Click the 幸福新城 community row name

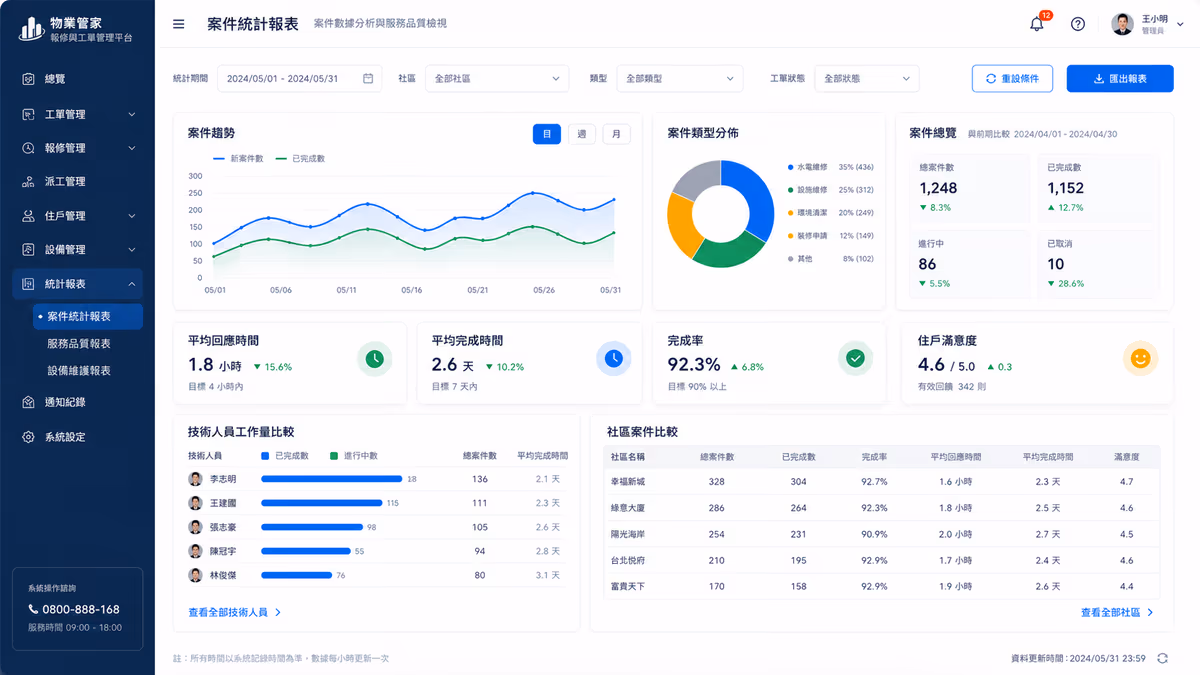(628, 482)
